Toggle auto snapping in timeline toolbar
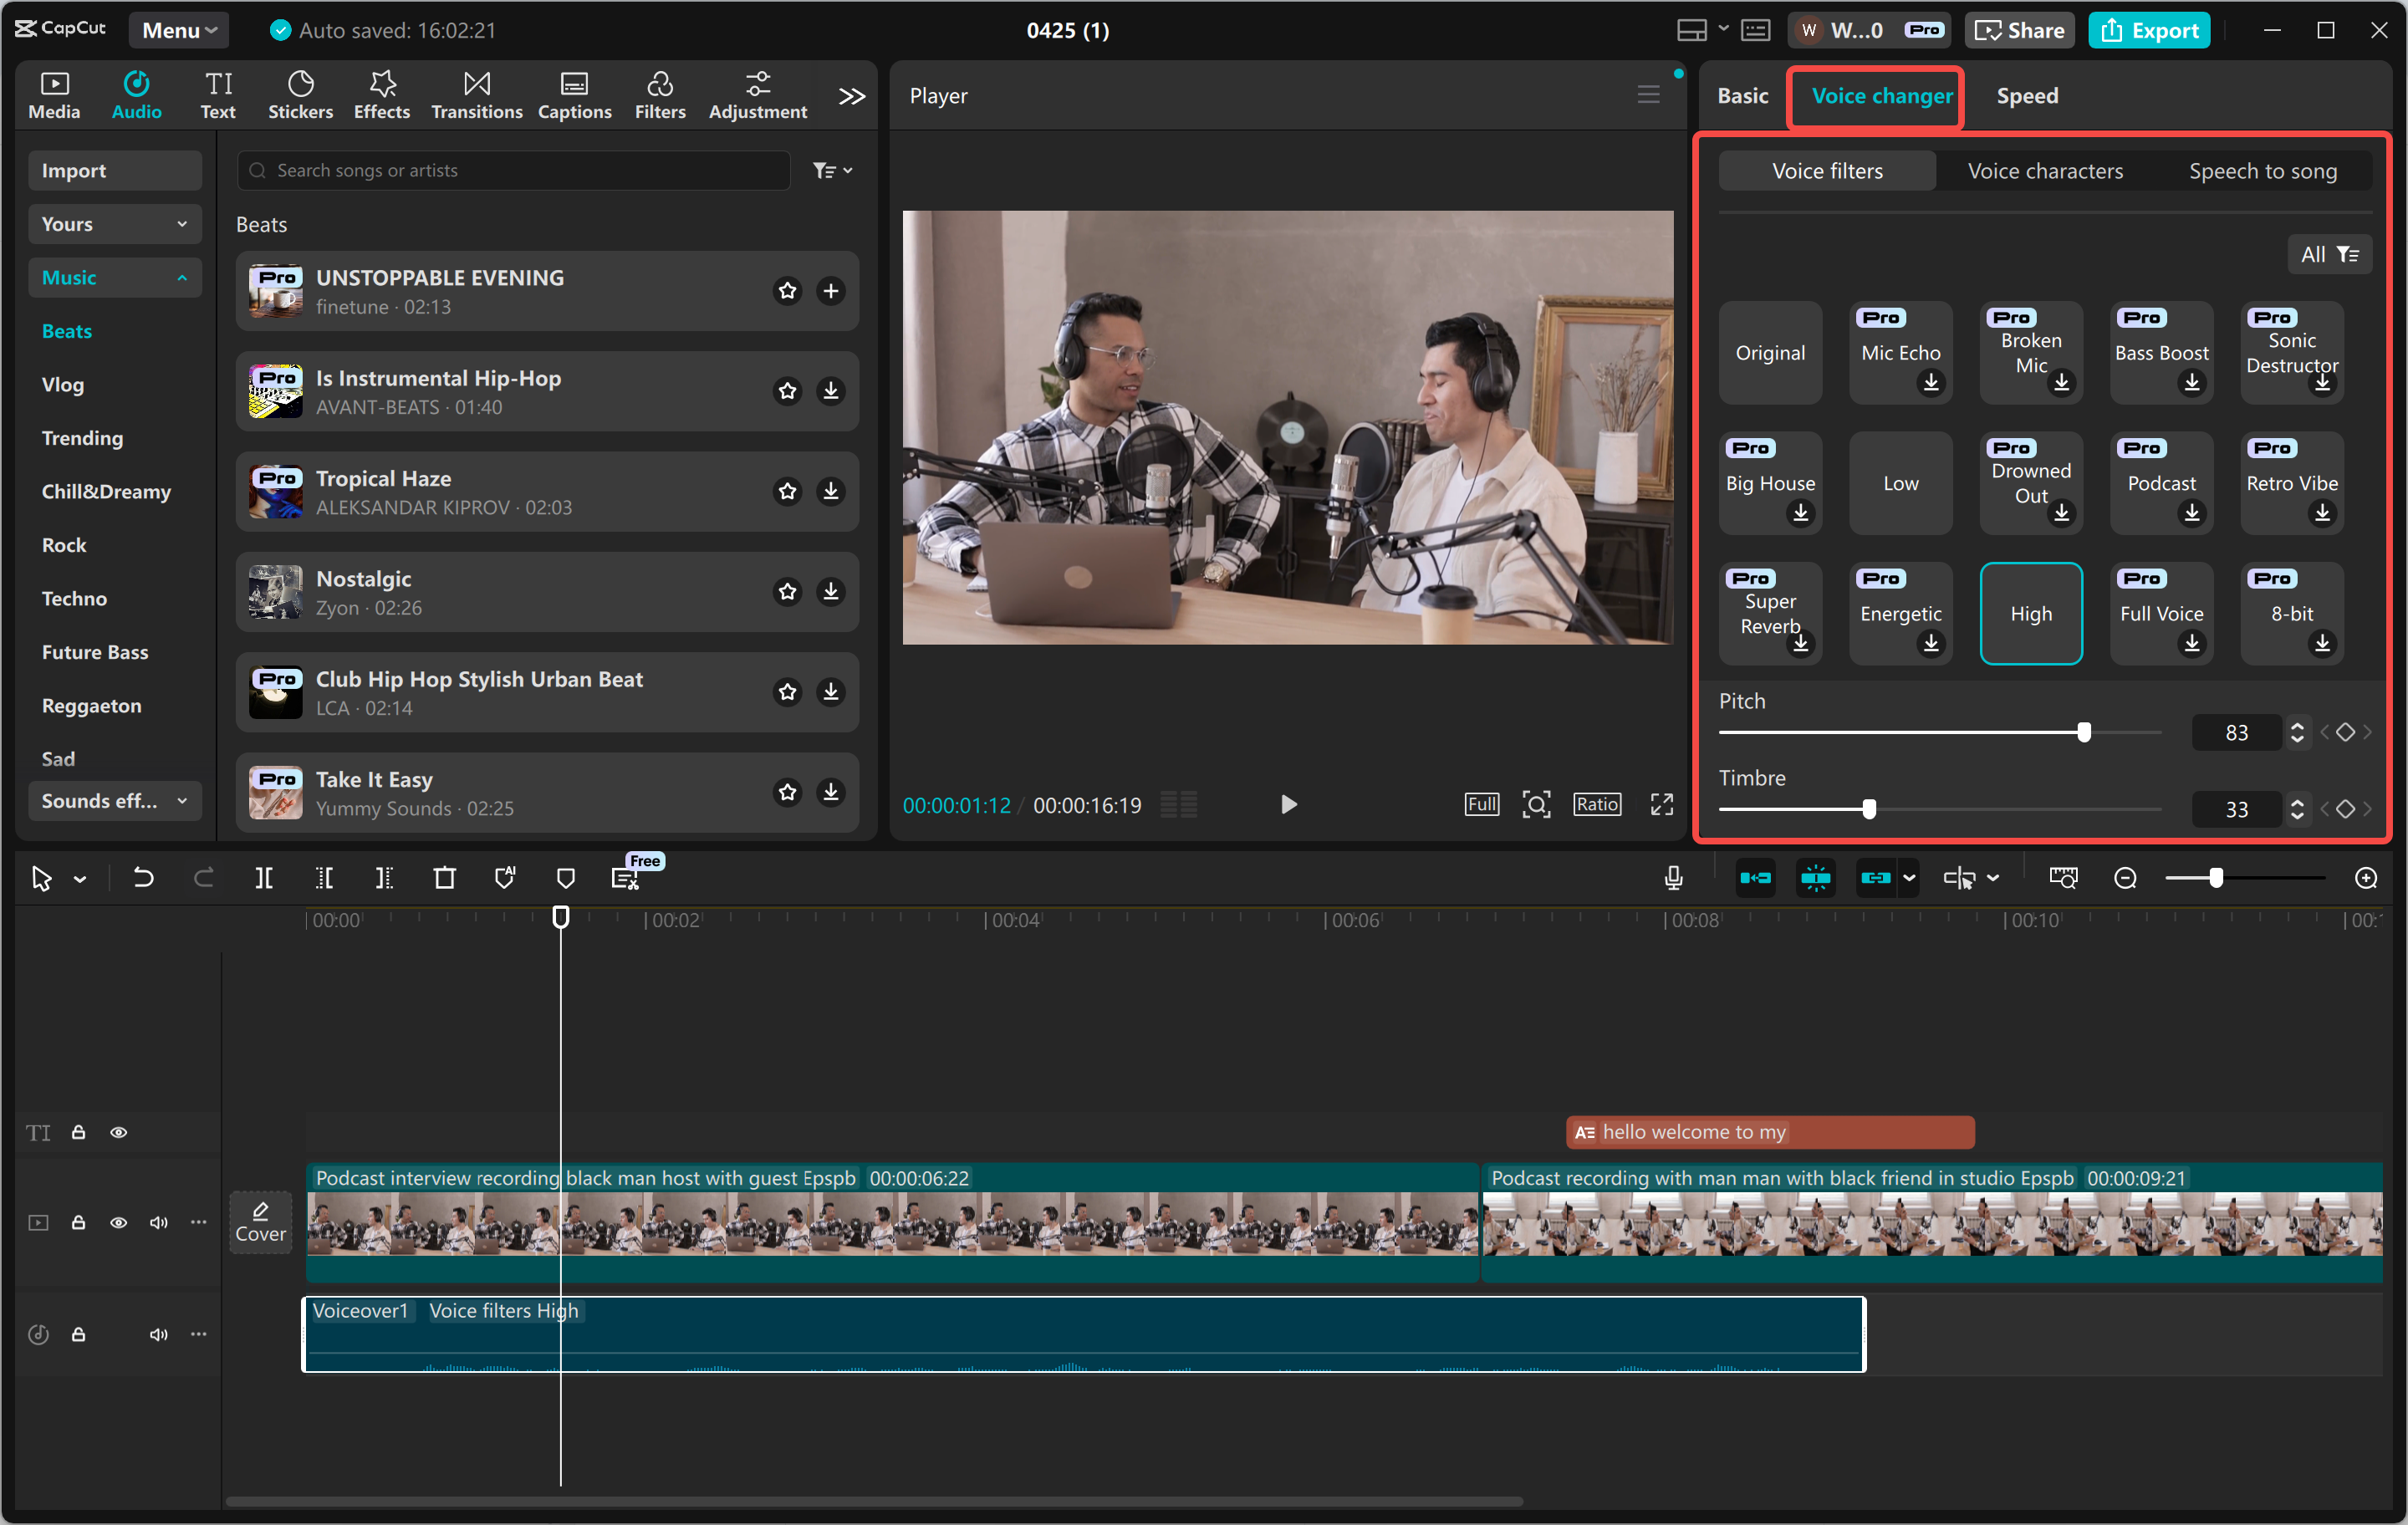2408x1525 pixels. [x=1815, y=878]
